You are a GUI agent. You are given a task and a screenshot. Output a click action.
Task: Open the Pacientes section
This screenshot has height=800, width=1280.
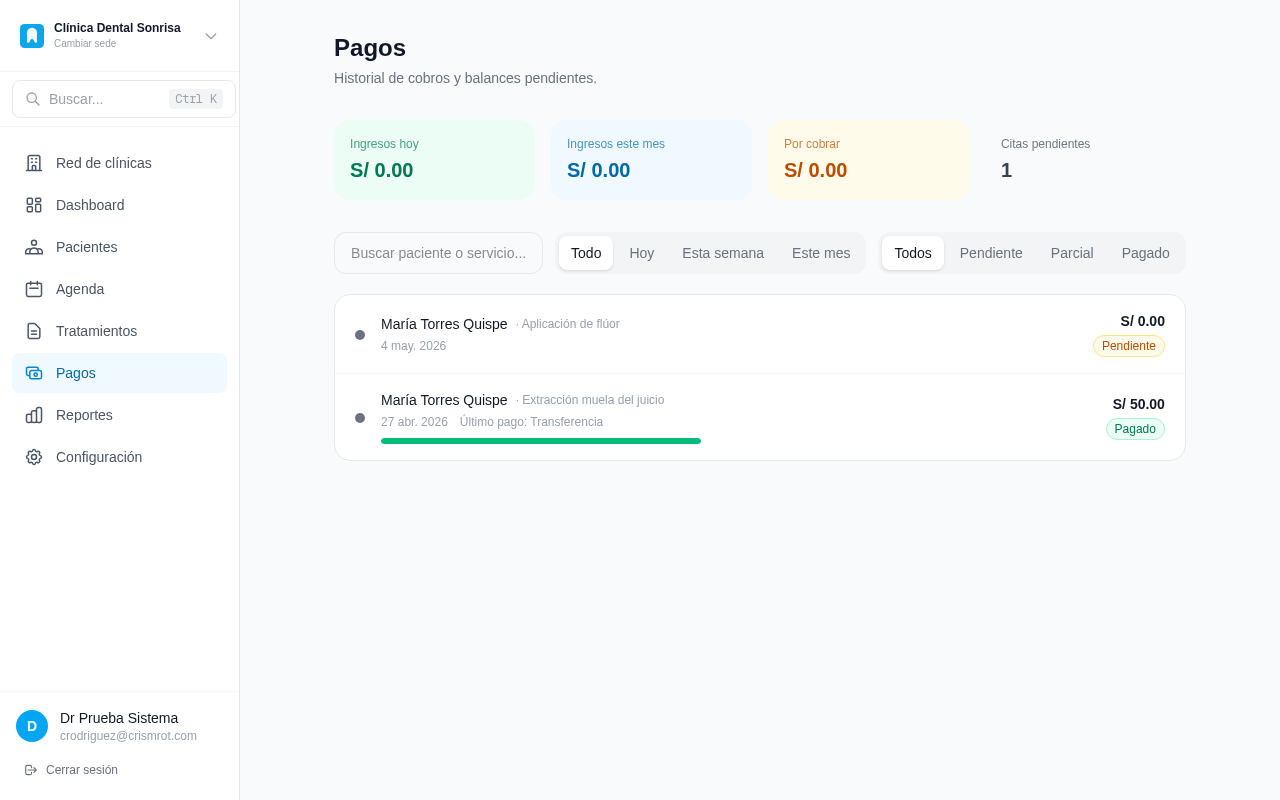coord(120,247)
